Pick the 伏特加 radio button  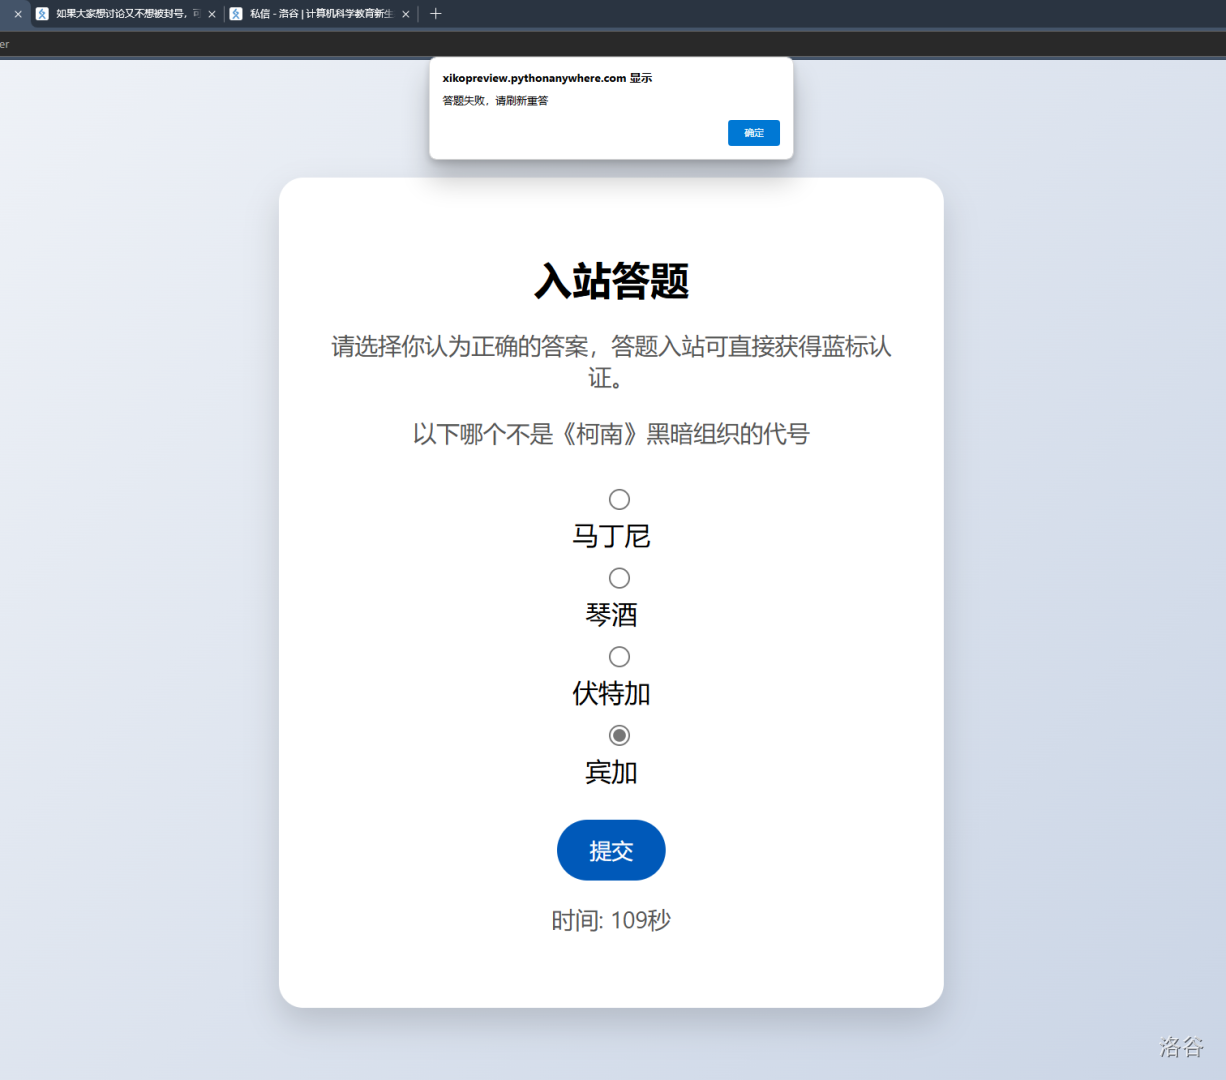pyautogui.click(x=619, y=657)
